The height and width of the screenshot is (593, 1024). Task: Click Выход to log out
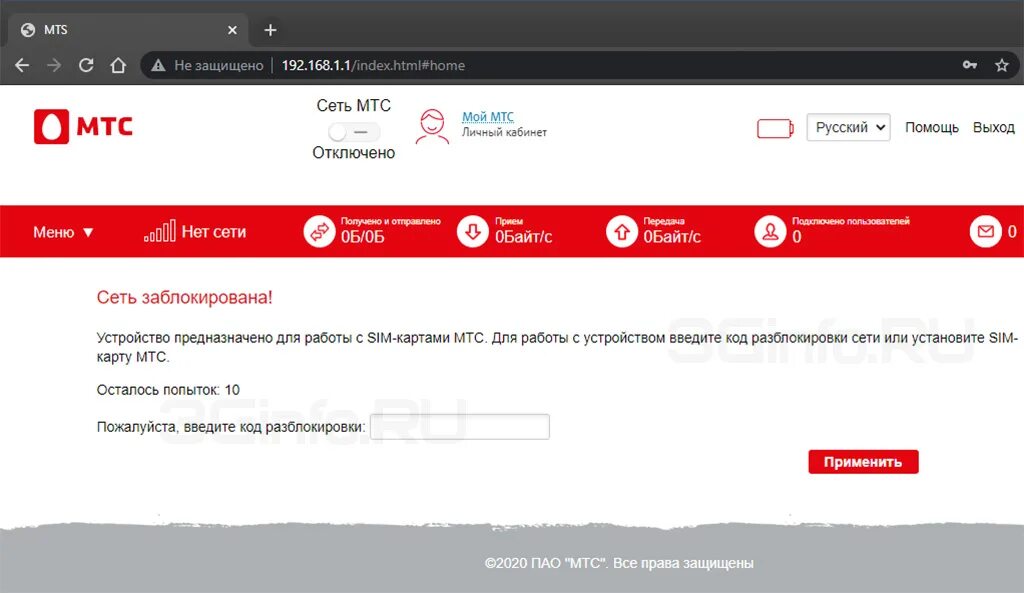(993, 127)
